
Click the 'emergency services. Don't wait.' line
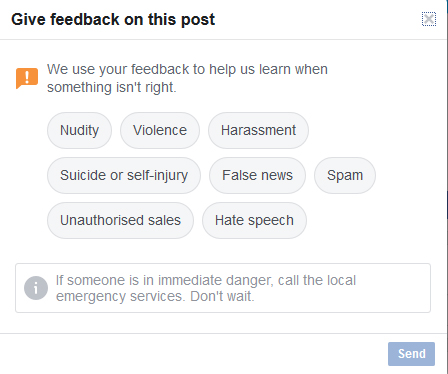[155, 296]
